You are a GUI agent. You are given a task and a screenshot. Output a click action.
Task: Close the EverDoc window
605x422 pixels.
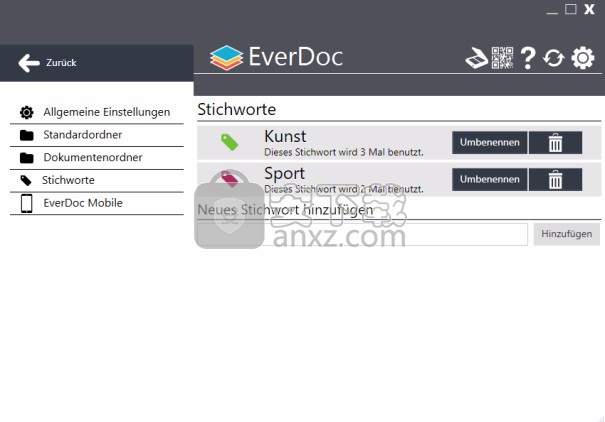coord(589,9)
